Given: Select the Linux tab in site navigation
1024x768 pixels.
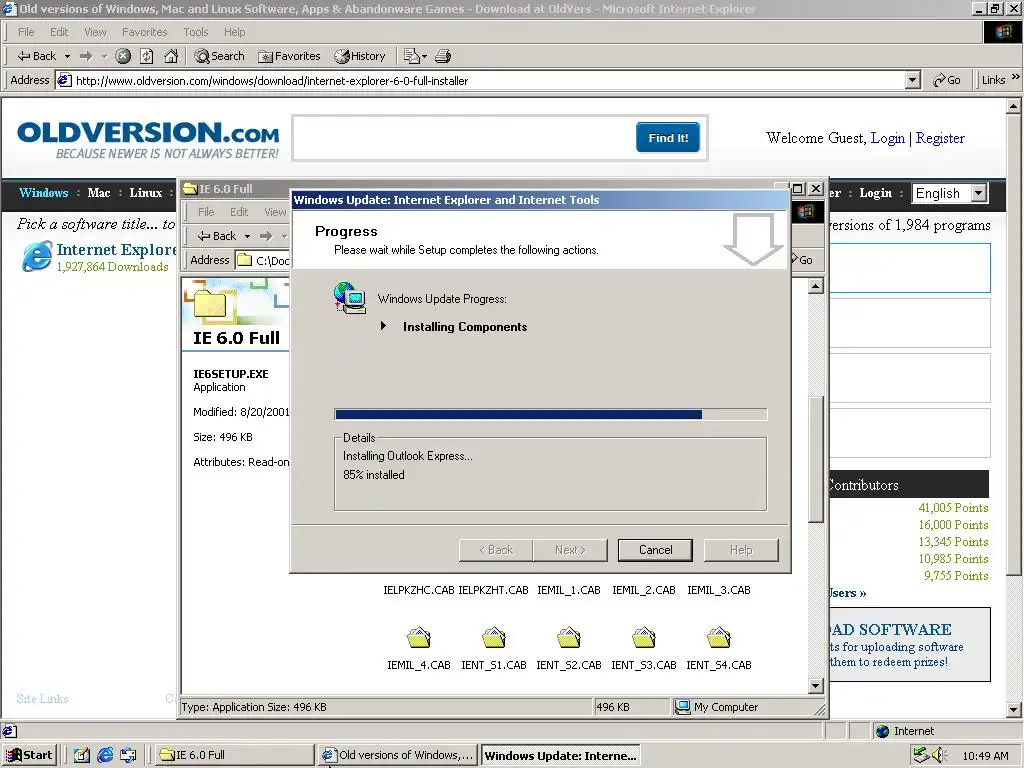Looking at the screenshot, I should click(x=146, y=193).
